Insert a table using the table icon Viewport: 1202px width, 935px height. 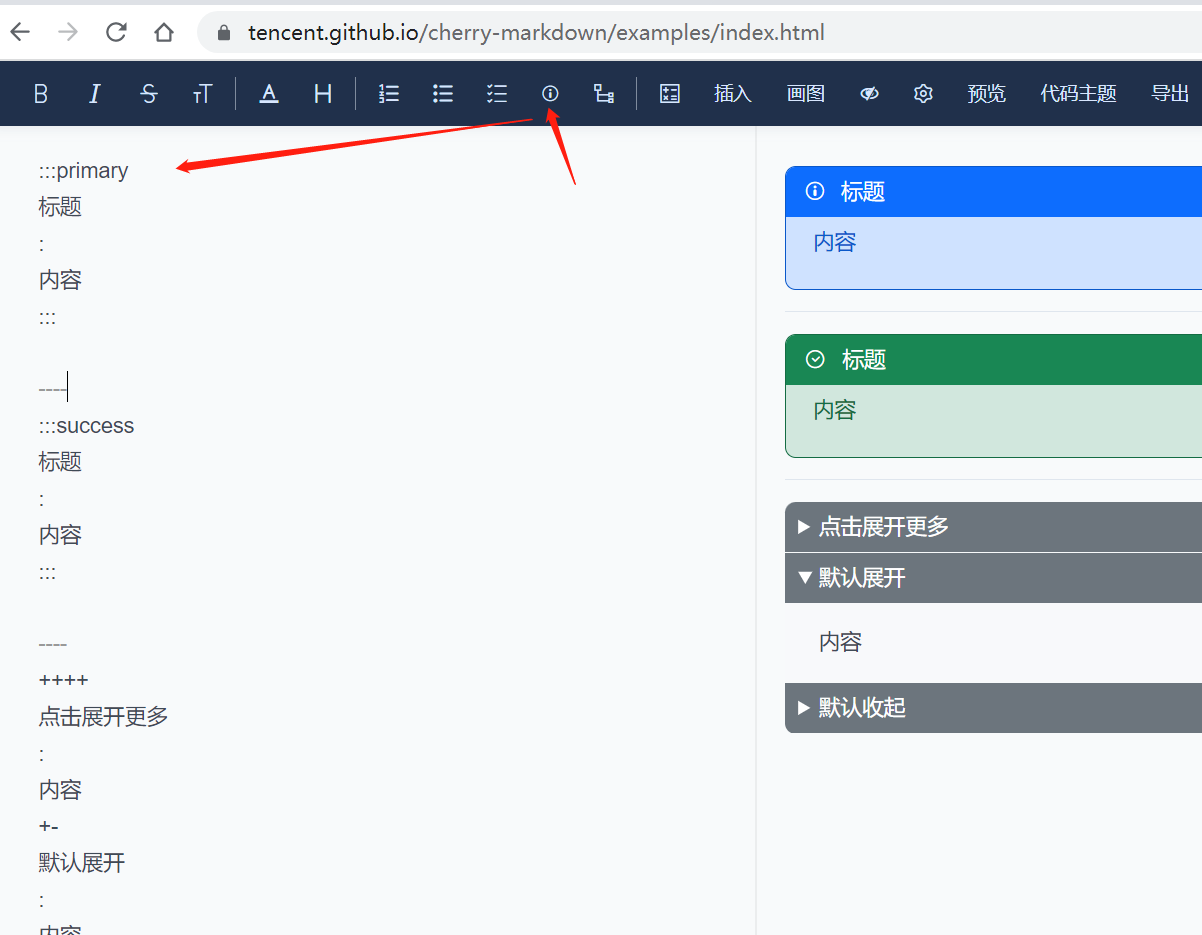669,93
